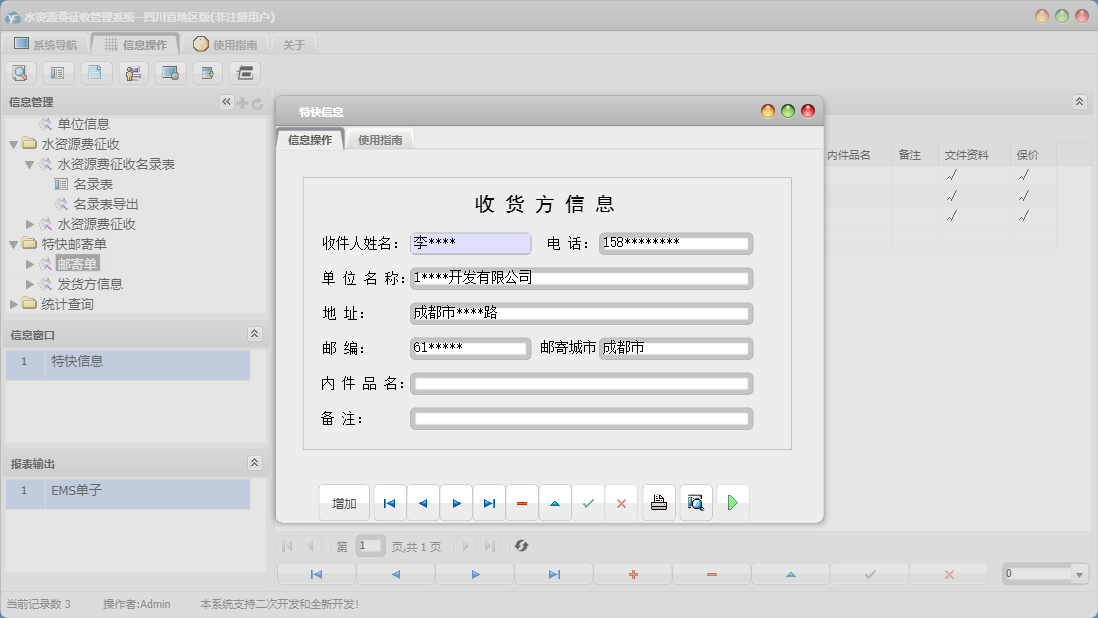Open the dropdown at the bottom right corner
1098x618 pixels.
pyautogui.click(x=1082, y=573)
